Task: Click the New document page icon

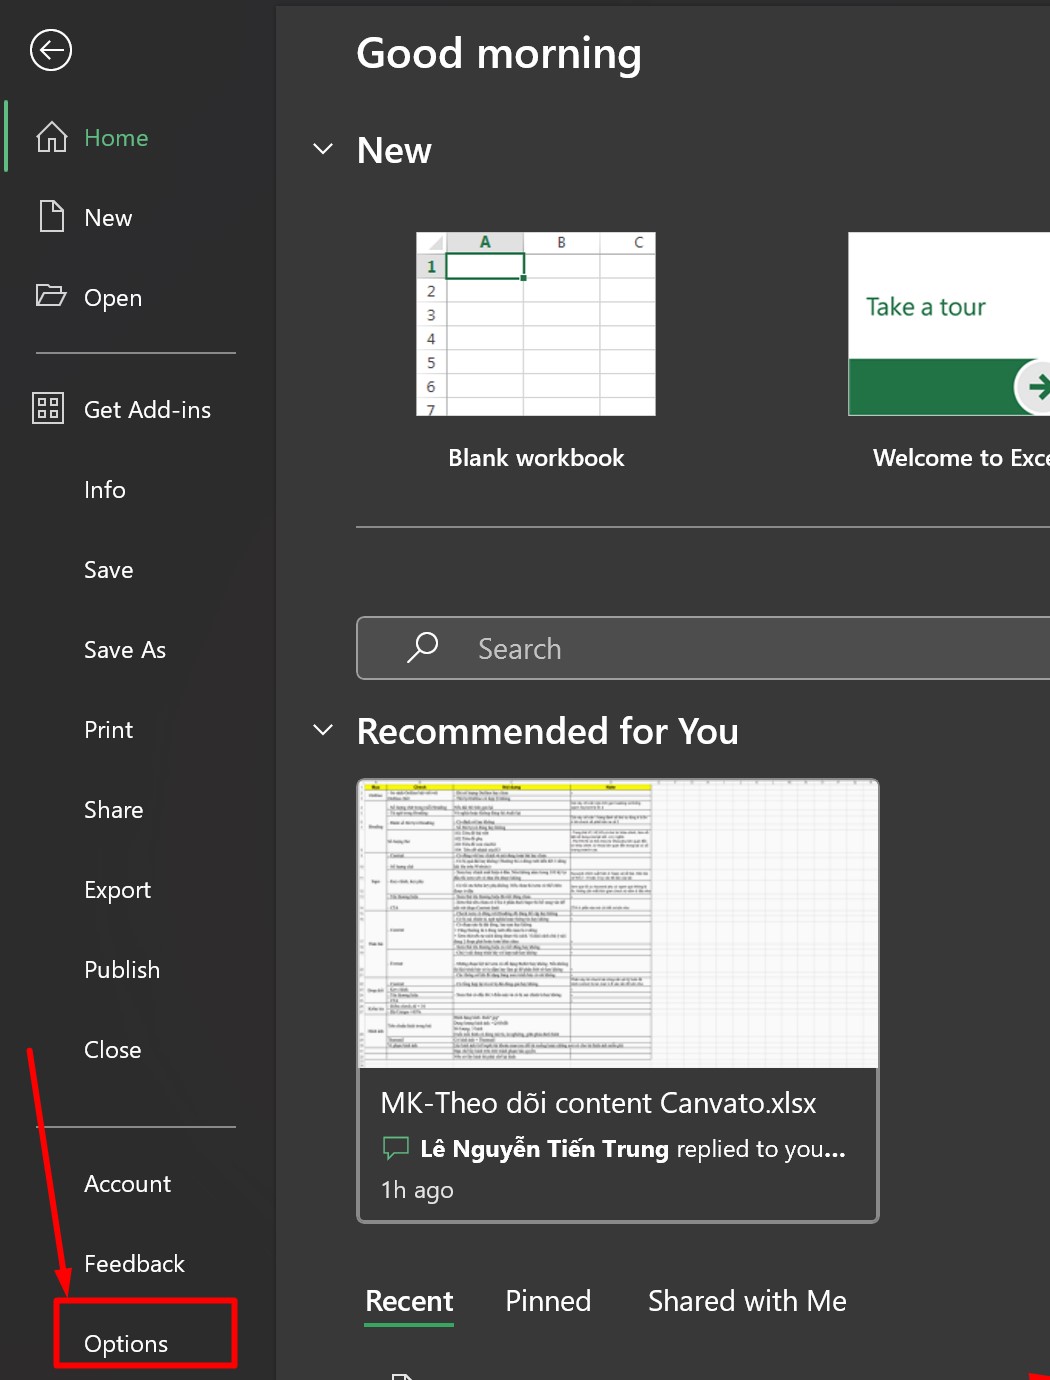Action: pos(52,216)
